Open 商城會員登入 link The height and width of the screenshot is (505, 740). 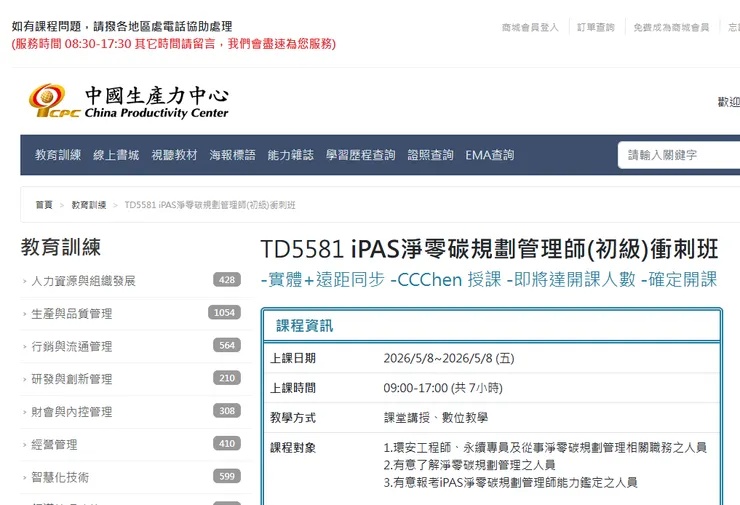(530, 27)
